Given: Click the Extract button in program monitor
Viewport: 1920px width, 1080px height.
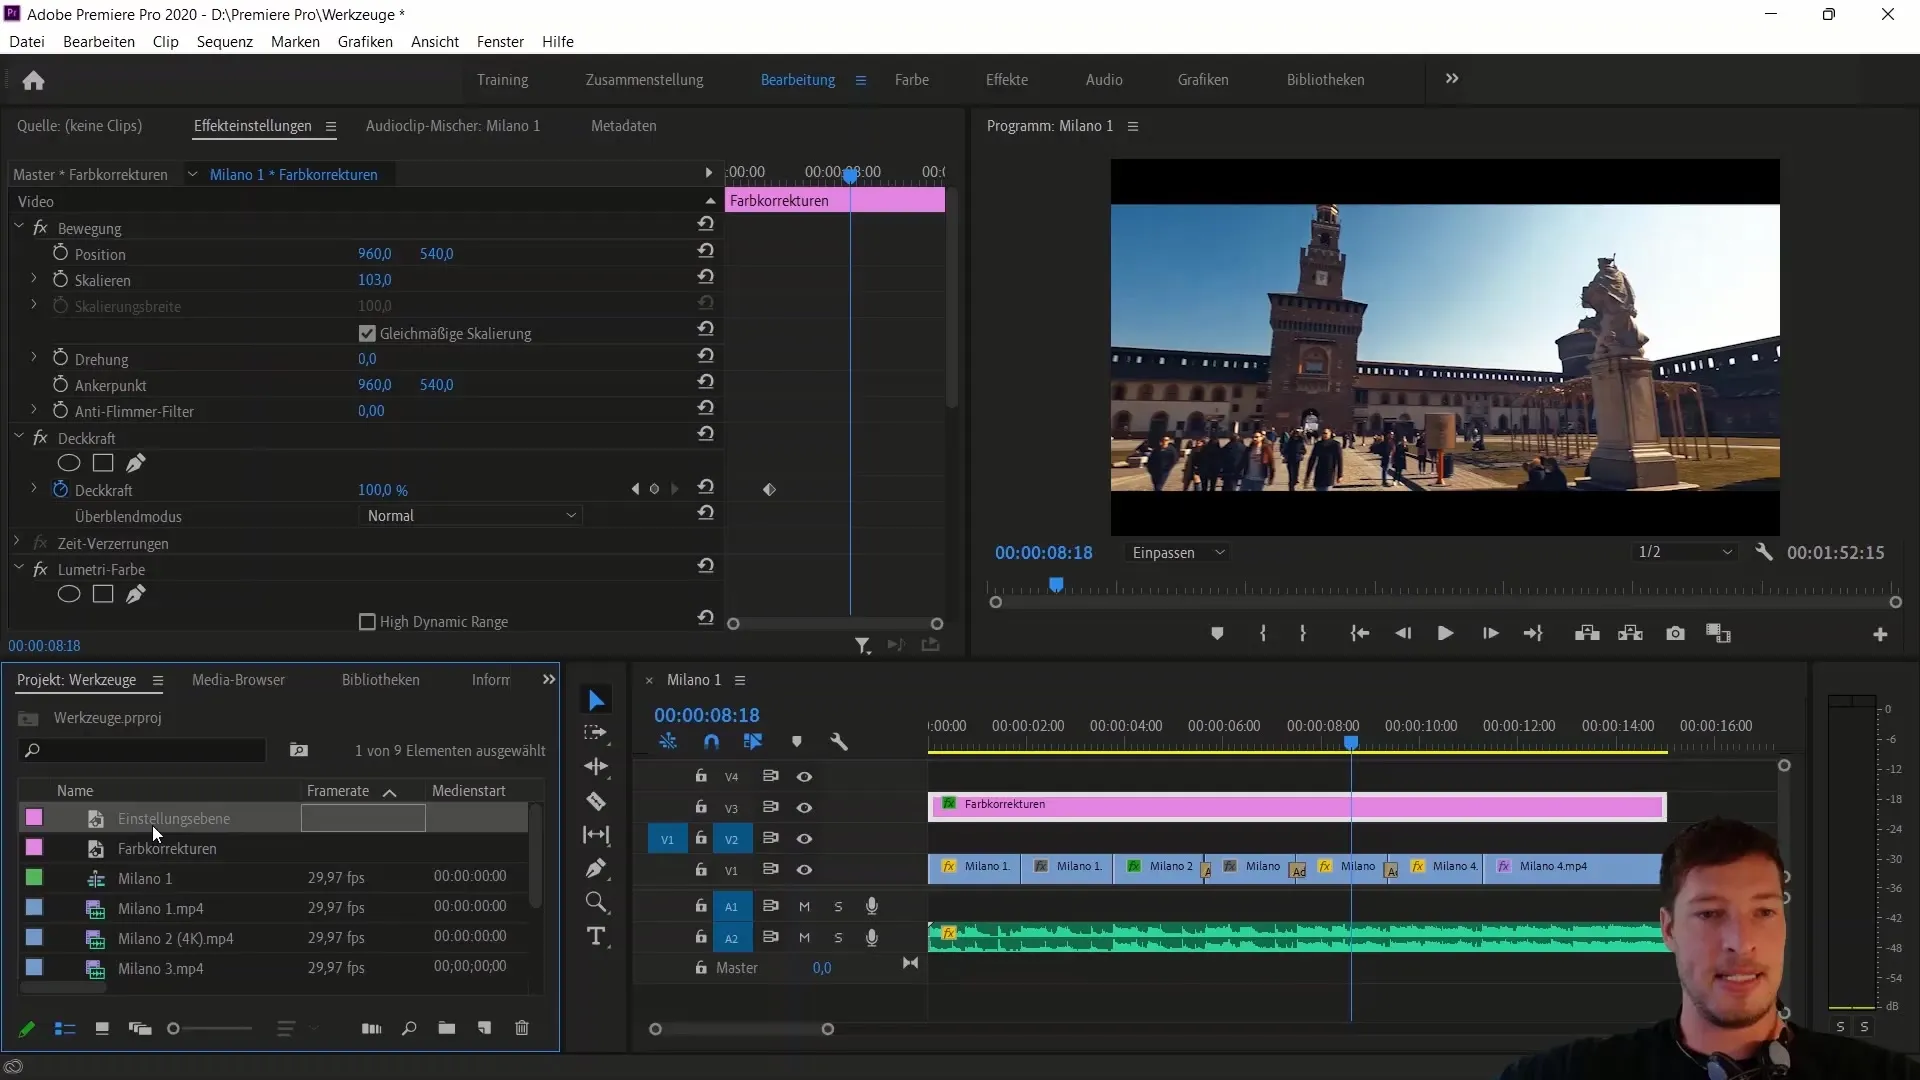Looking at the screenshot, I should pyautogui.click(x=1631, y=634).
